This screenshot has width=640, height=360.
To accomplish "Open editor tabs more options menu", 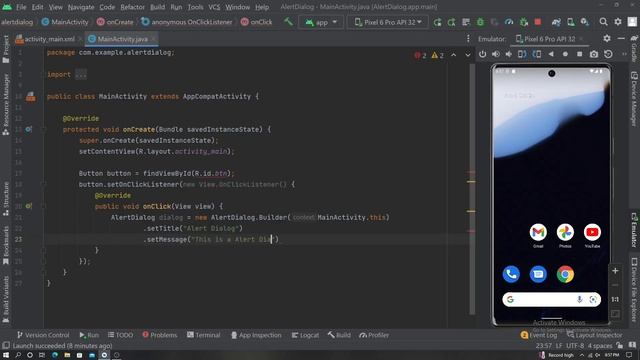I will coord(468,39).
